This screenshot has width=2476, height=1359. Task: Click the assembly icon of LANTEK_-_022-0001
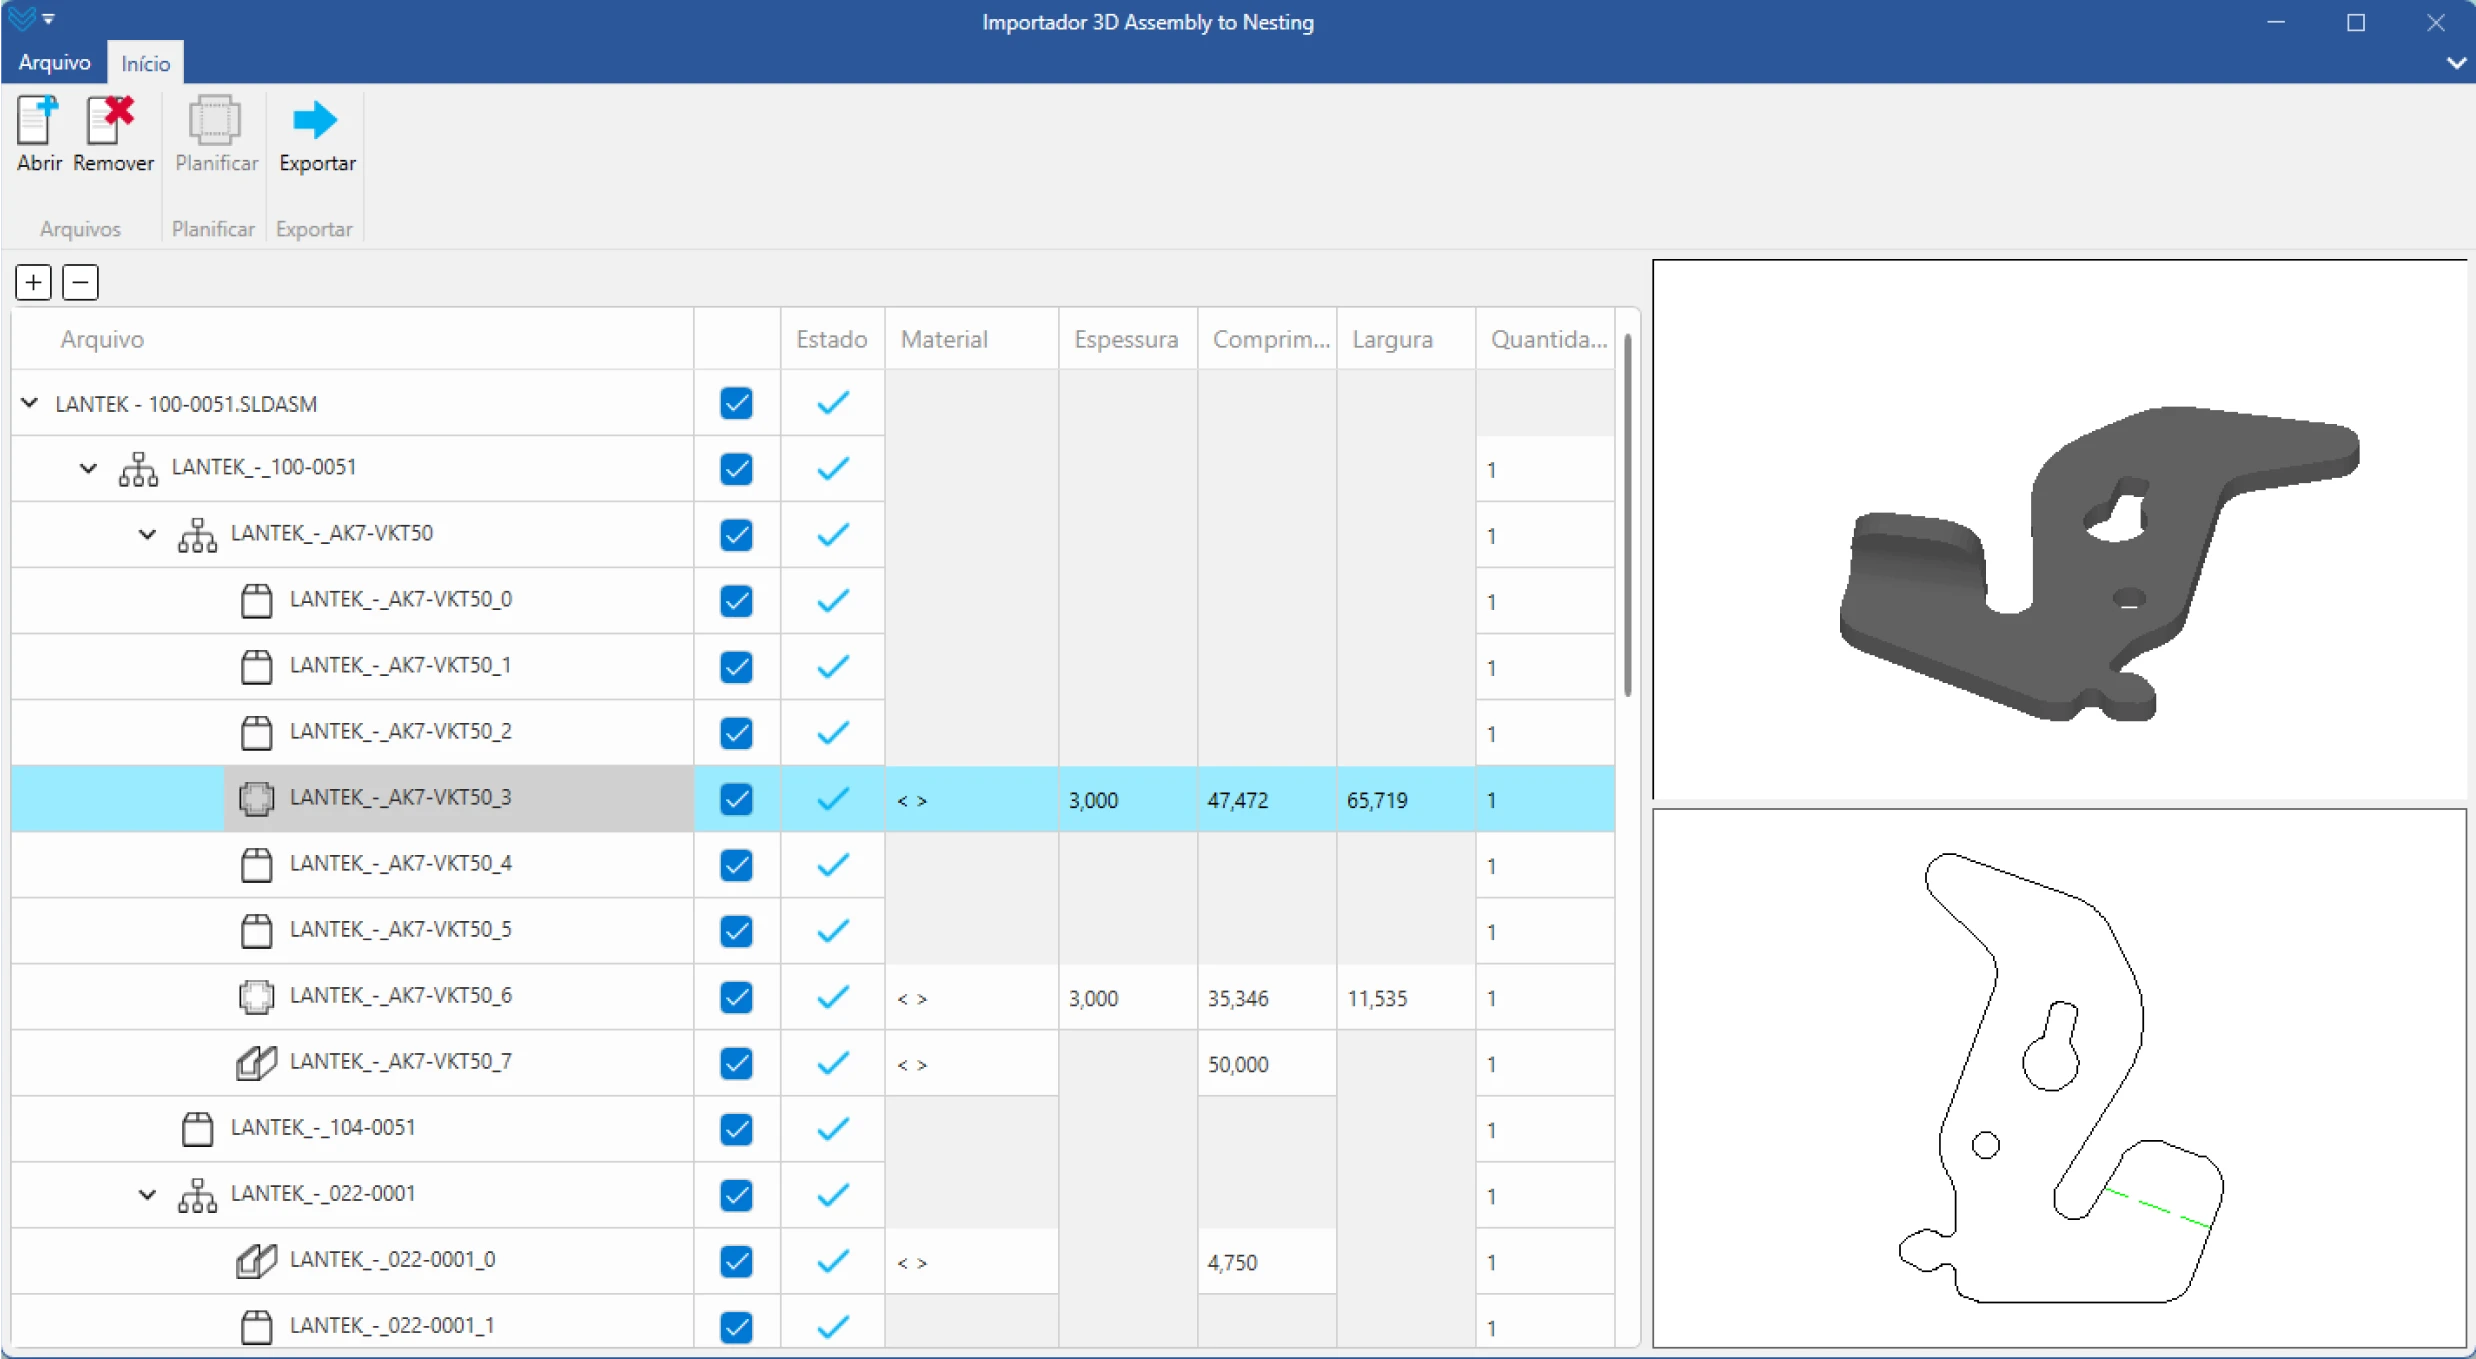click(x=197, y=1194)
